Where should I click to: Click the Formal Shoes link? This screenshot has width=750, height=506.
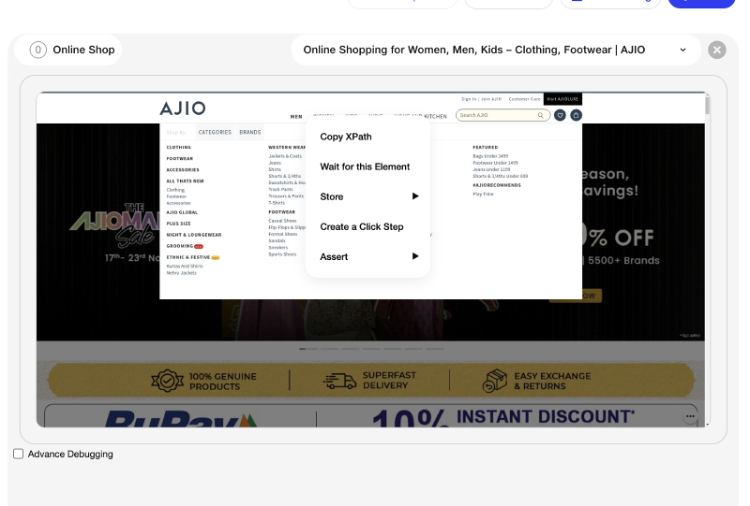(x=283, y=234)
